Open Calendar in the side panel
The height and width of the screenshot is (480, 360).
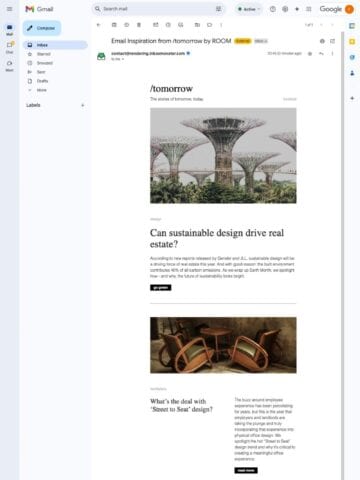pyautogui.click(x=352, y=26)
